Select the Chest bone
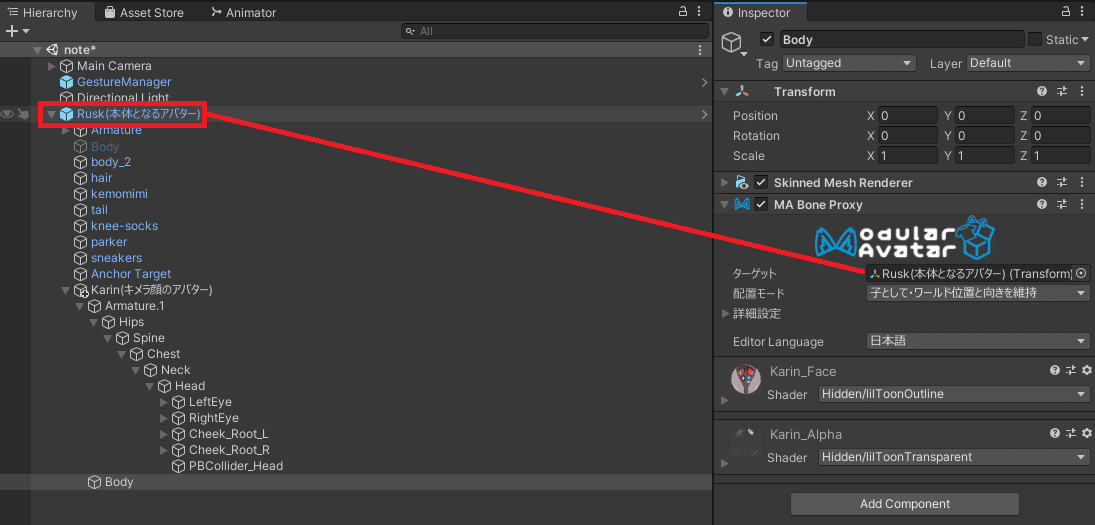 [x=163, y=354]
